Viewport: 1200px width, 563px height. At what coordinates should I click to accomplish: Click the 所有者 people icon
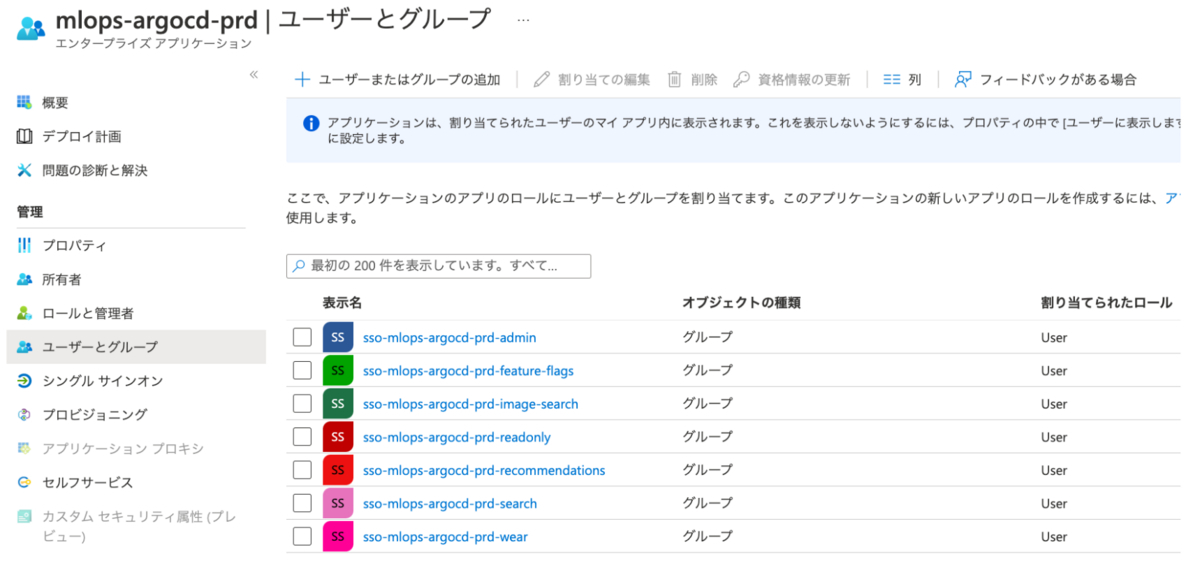pyautogui.click(x=25, y=280)
